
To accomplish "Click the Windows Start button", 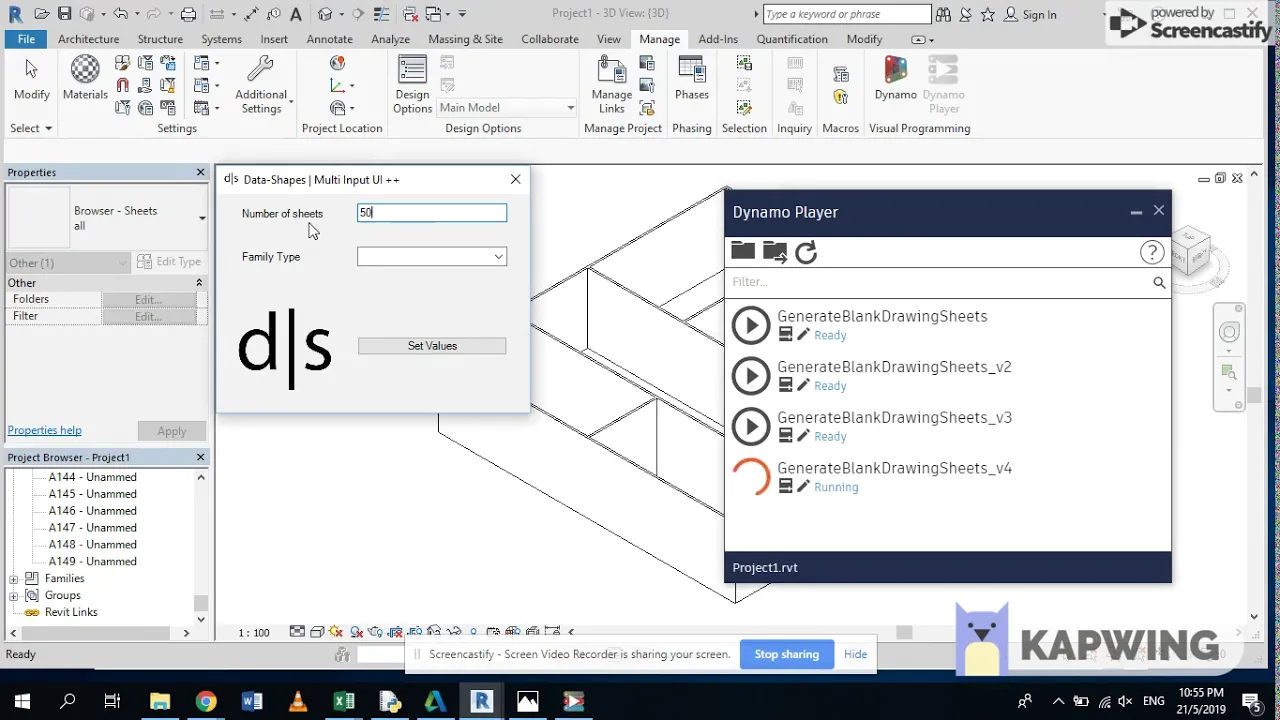I will pyautogui.click(x=22, y=701).
